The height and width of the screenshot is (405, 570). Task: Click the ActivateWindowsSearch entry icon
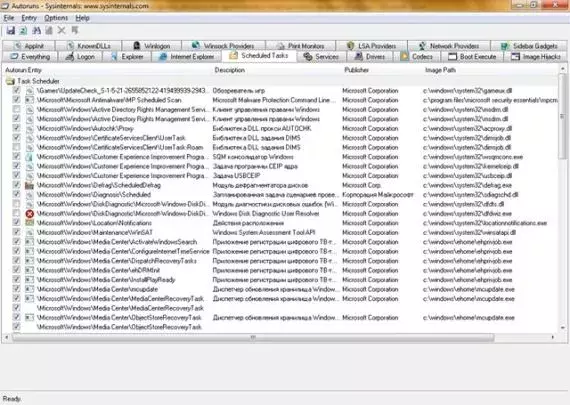click(29, 242)
